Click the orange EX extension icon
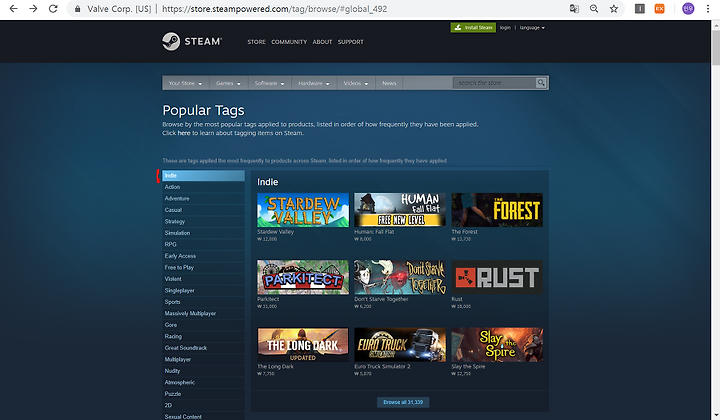 [x=659, y=9]
